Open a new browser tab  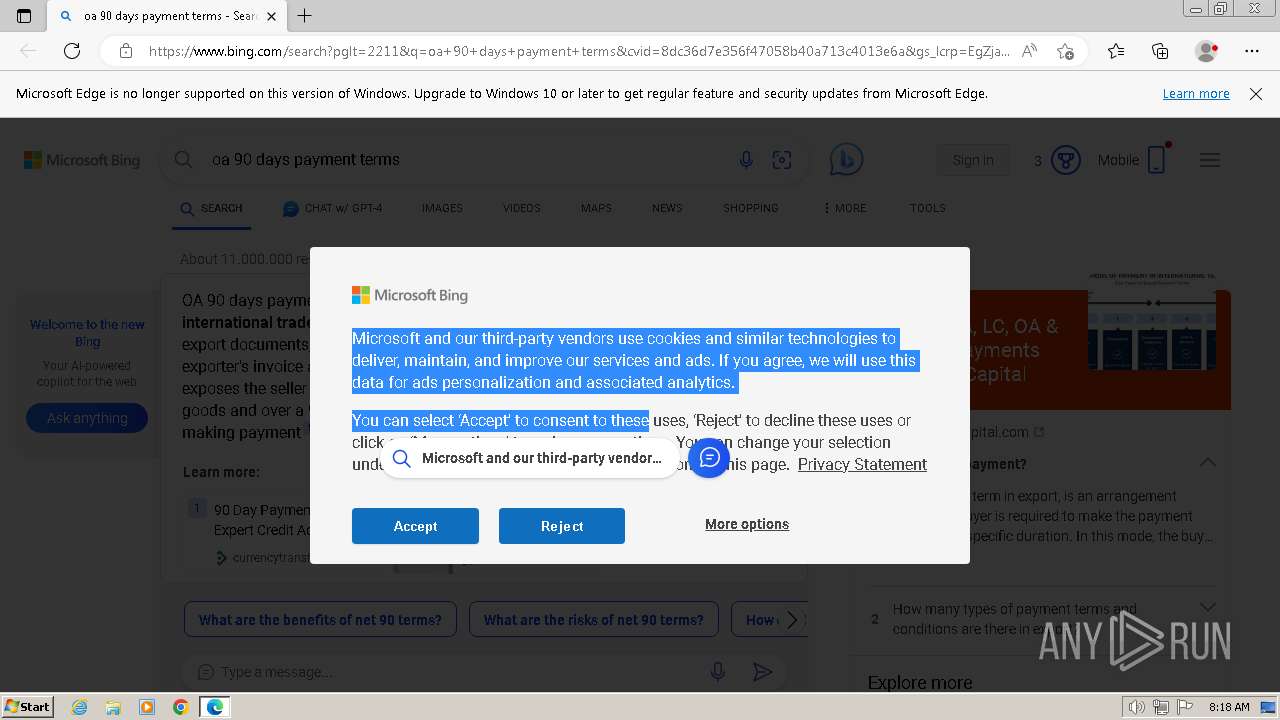[305, 16]
